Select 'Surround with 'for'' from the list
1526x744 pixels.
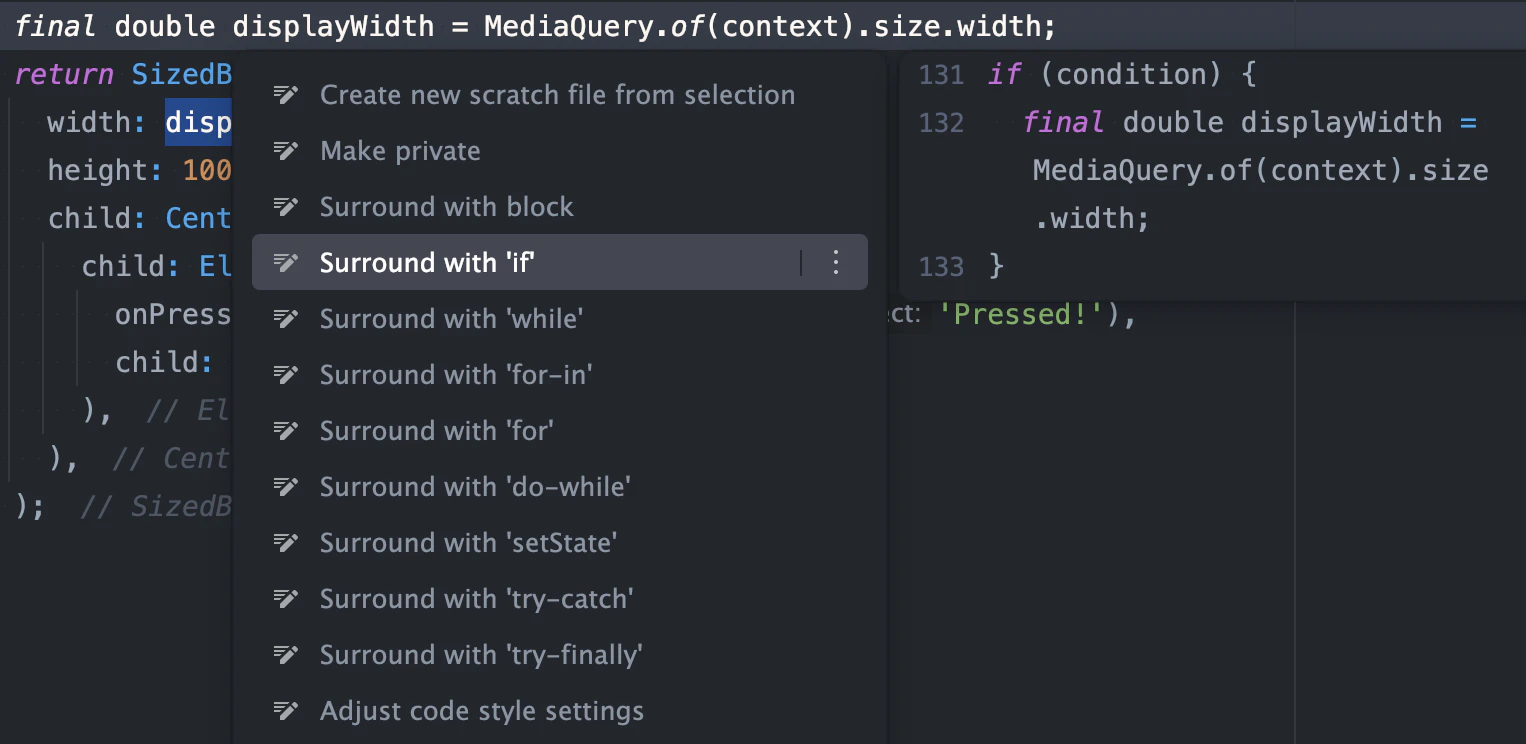435,430
